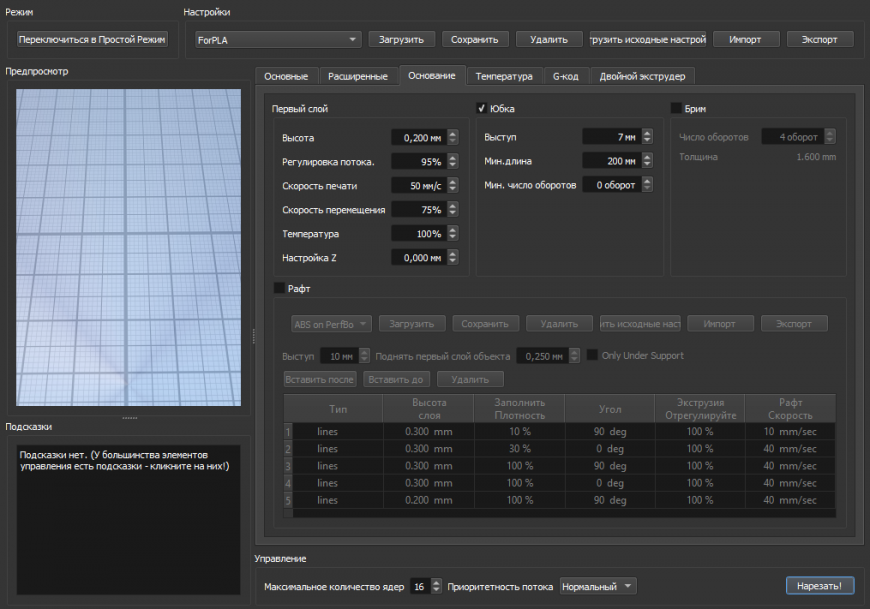Adjust max cores stepper arrows
The image size is (870, 609).
click(437, 586)
